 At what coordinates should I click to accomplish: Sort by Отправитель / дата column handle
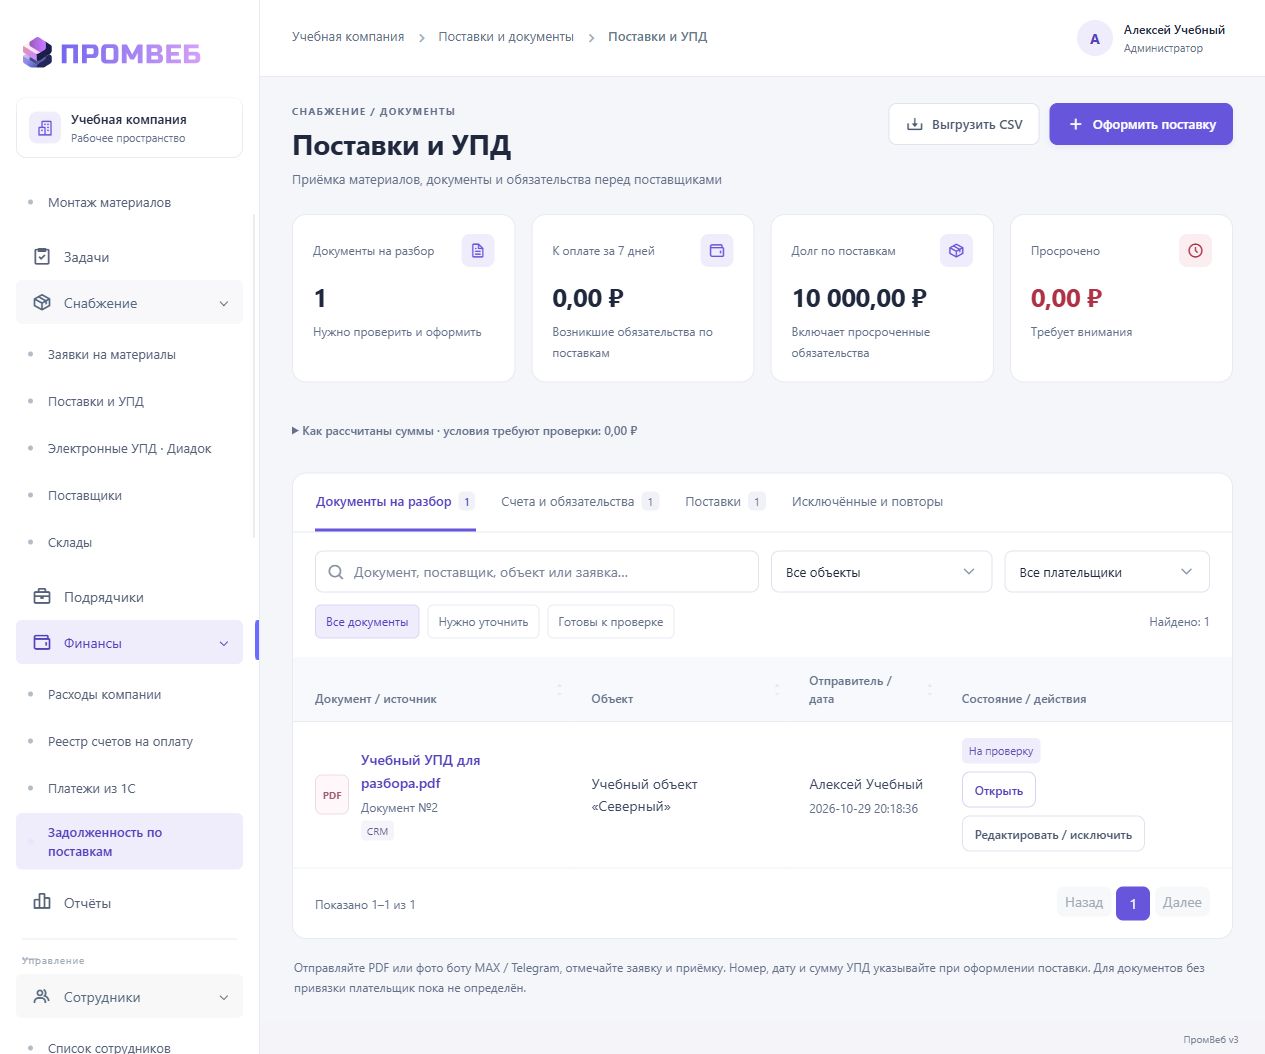tap(929, 690)
